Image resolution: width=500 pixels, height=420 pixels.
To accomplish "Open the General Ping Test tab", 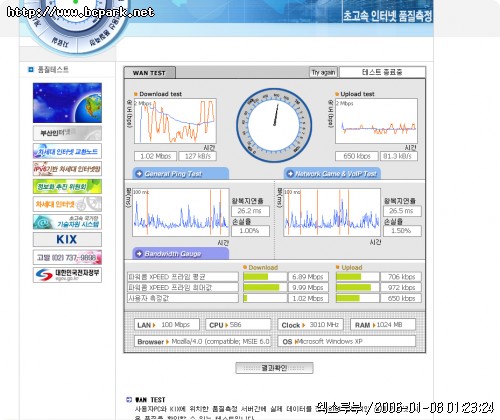I will pos(181,174).
